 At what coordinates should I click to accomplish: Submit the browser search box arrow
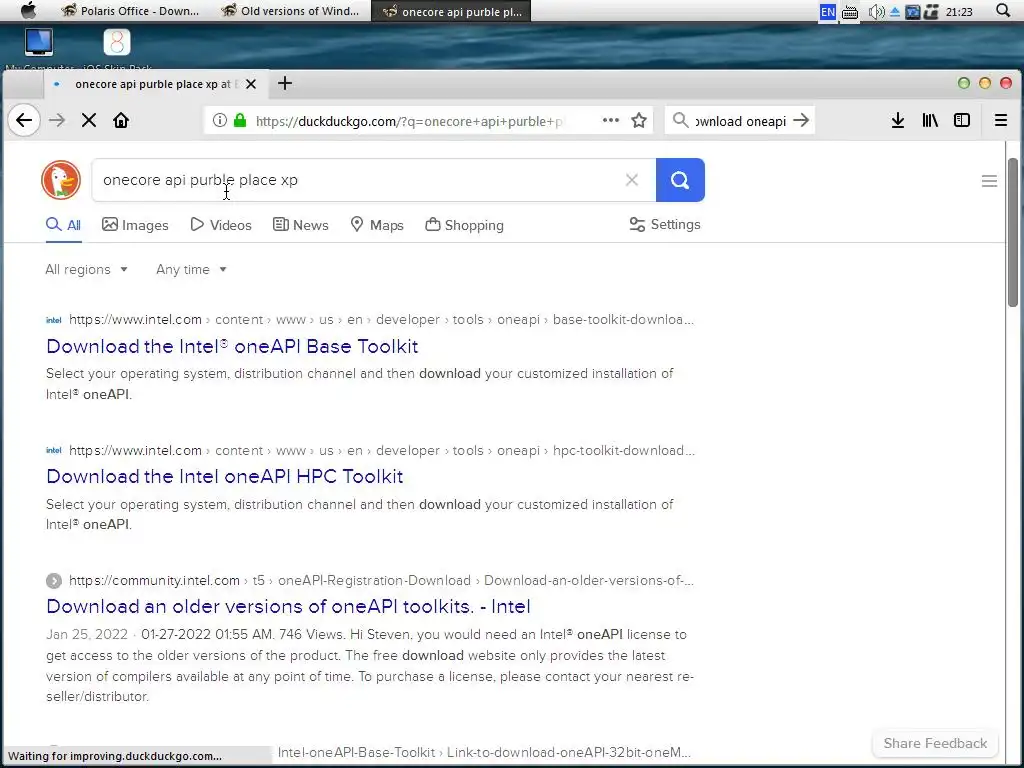[x=801, y=120]
